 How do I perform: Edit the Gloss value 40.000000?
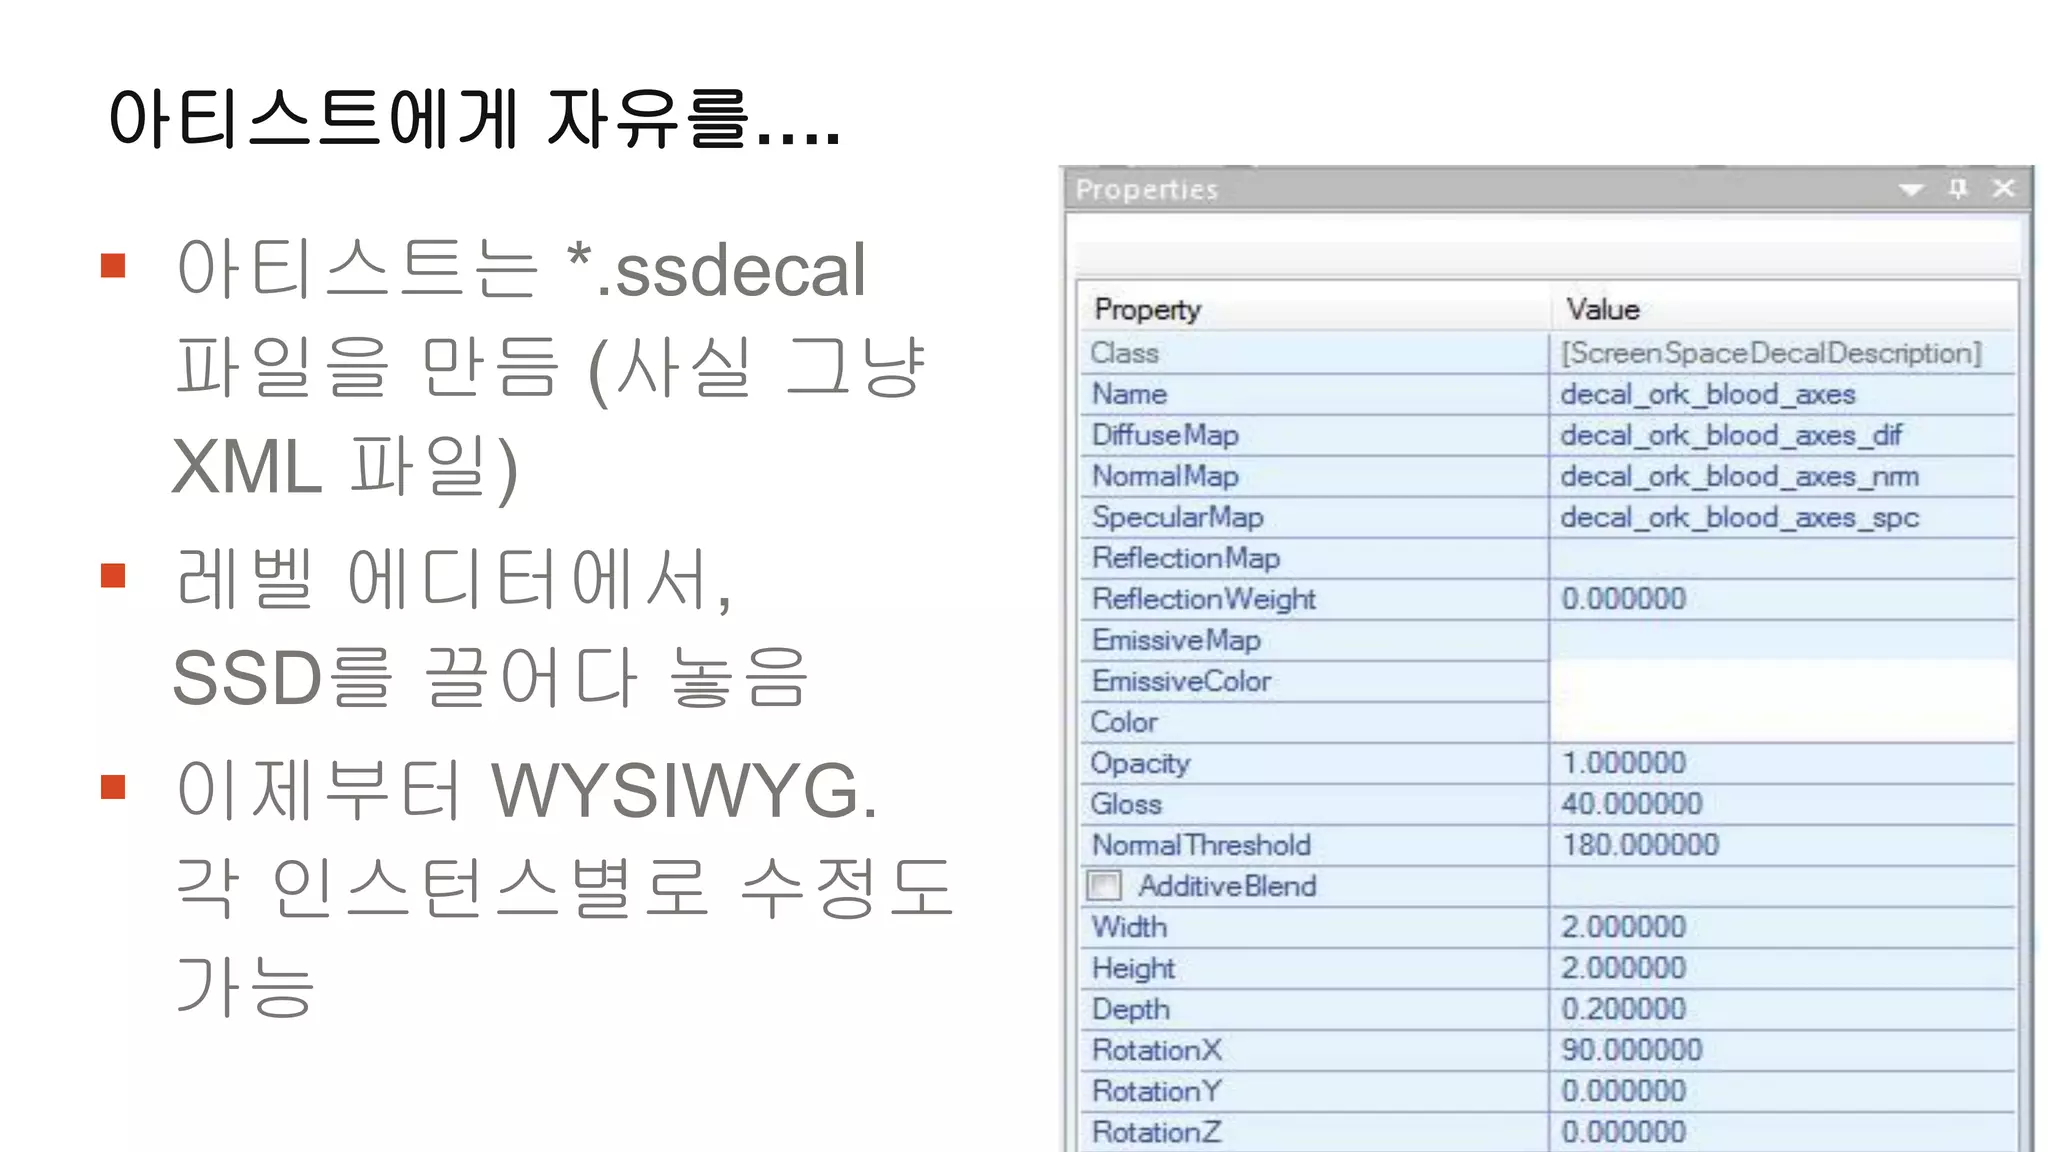1632,804
